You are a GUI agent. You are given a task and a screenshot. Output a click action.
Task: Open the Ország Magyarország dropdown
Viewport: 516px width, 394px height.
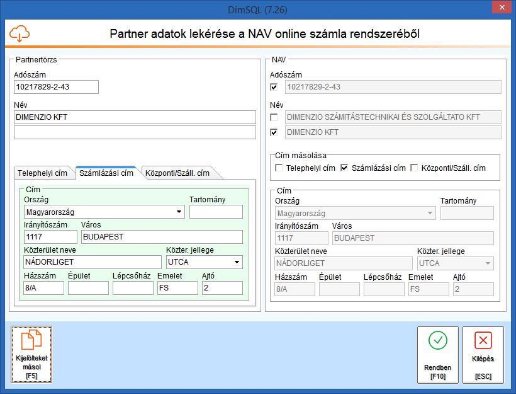tap(179, 212)
